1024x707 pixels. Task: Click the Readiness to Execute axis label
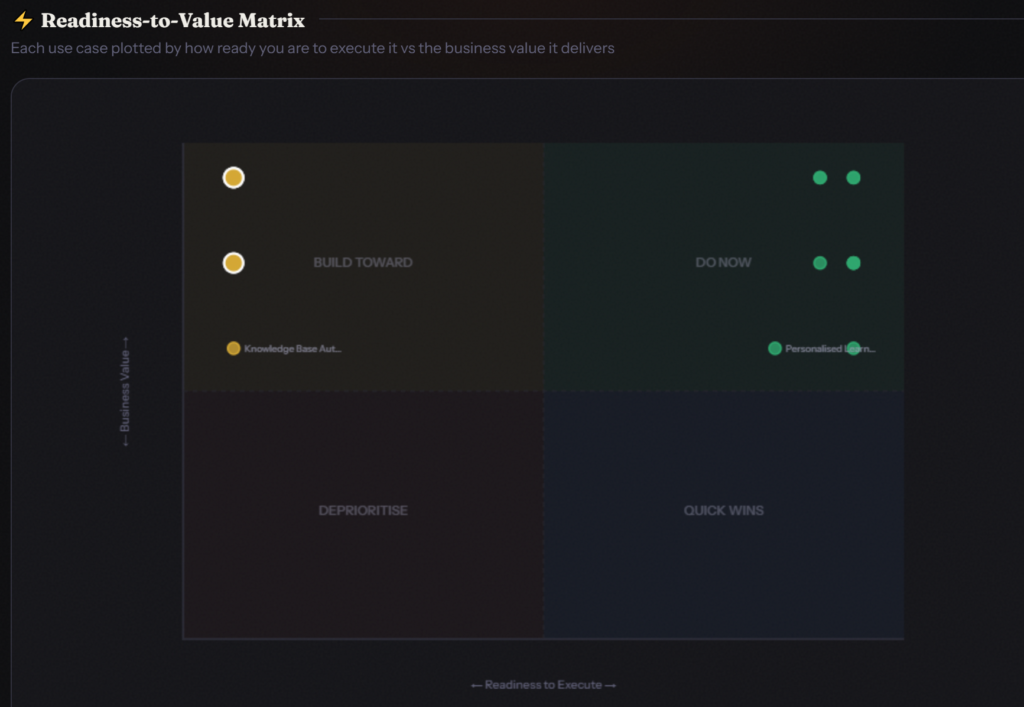click(543, 685)
